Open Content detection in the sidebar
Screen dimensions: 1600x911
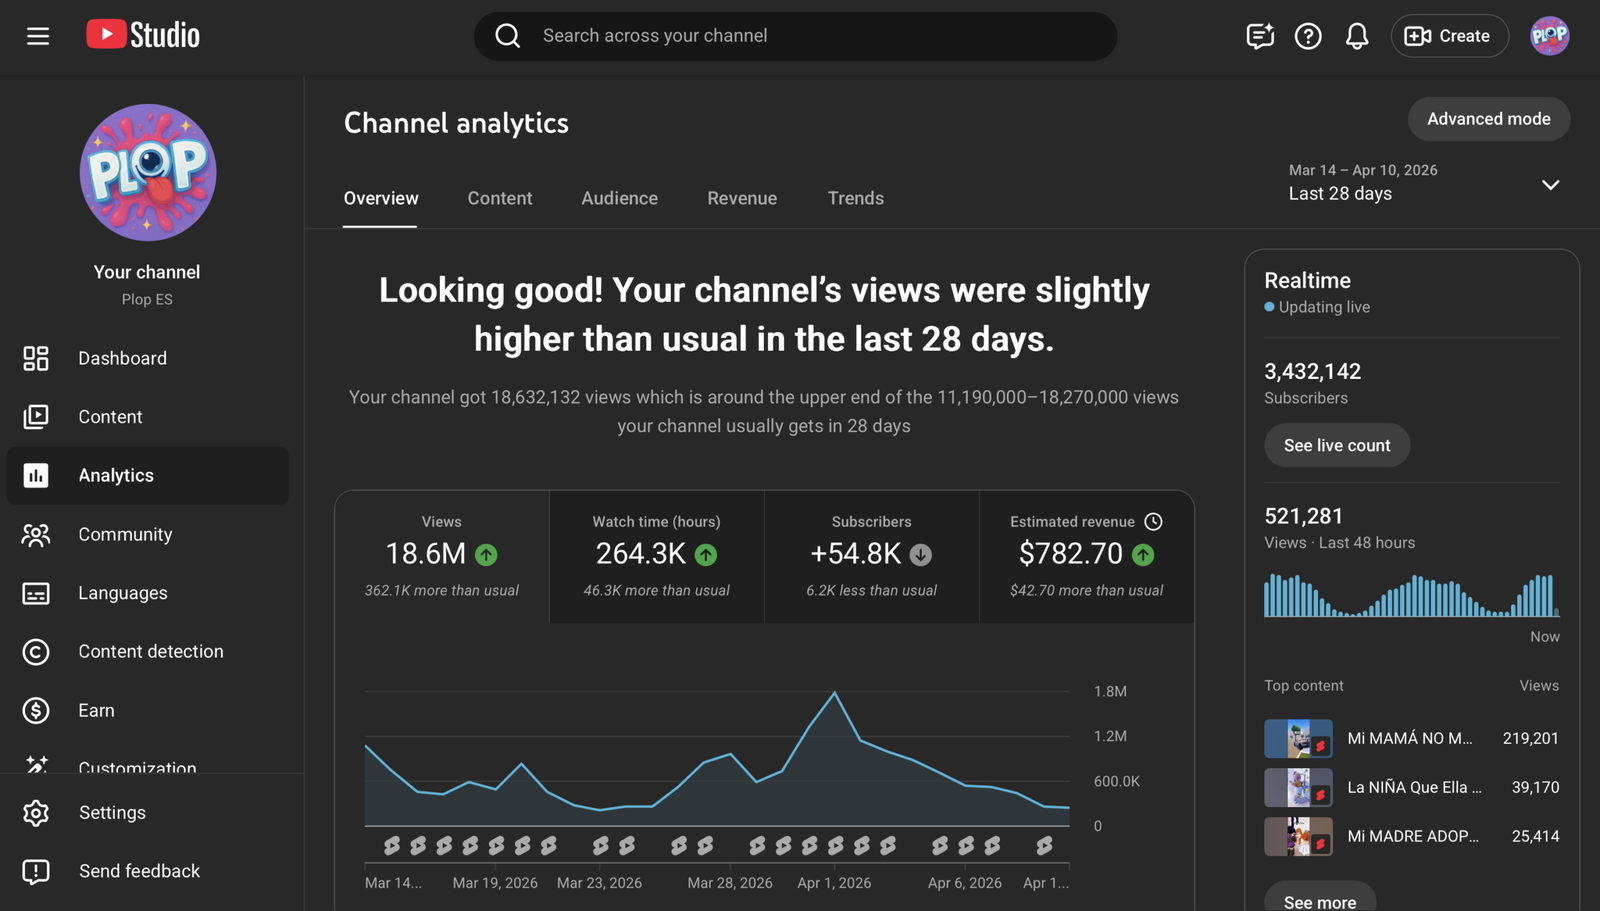pos(150,651)
